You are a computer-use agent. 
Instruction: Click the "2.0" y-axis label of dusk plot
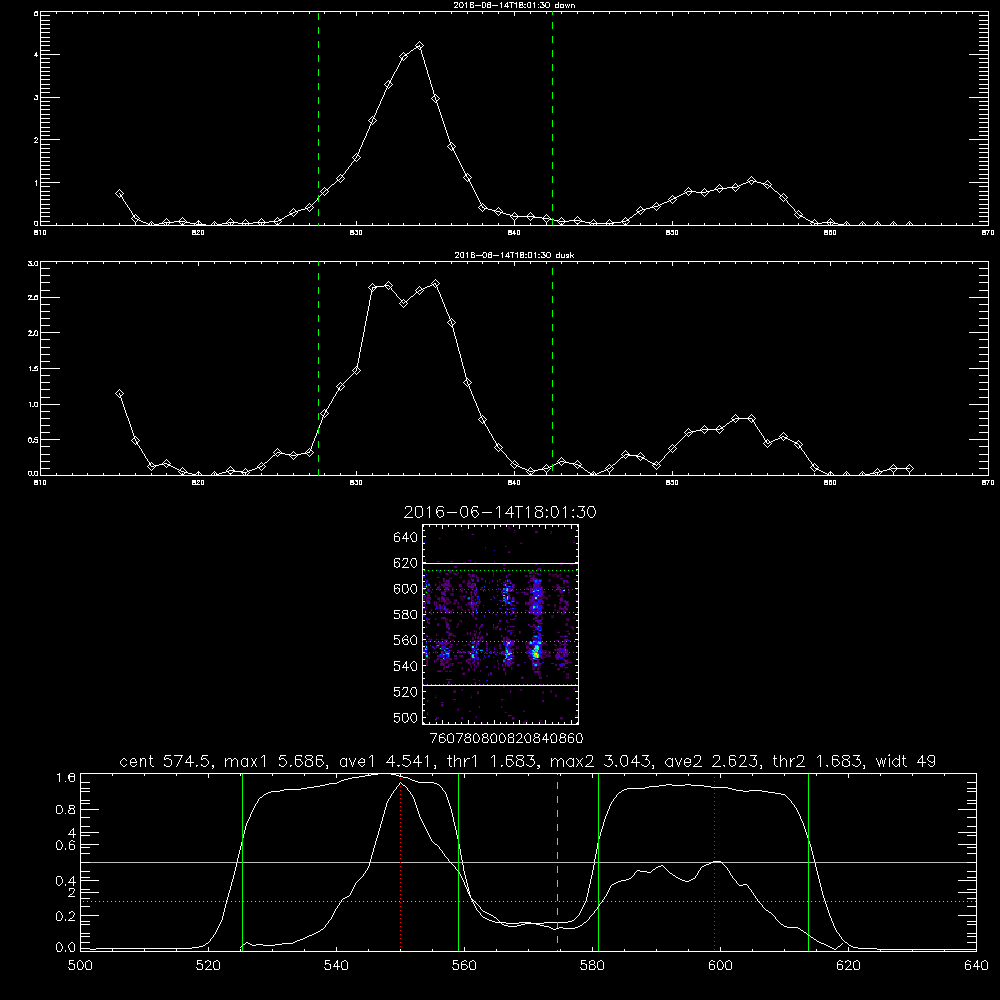tap(33, 333)
